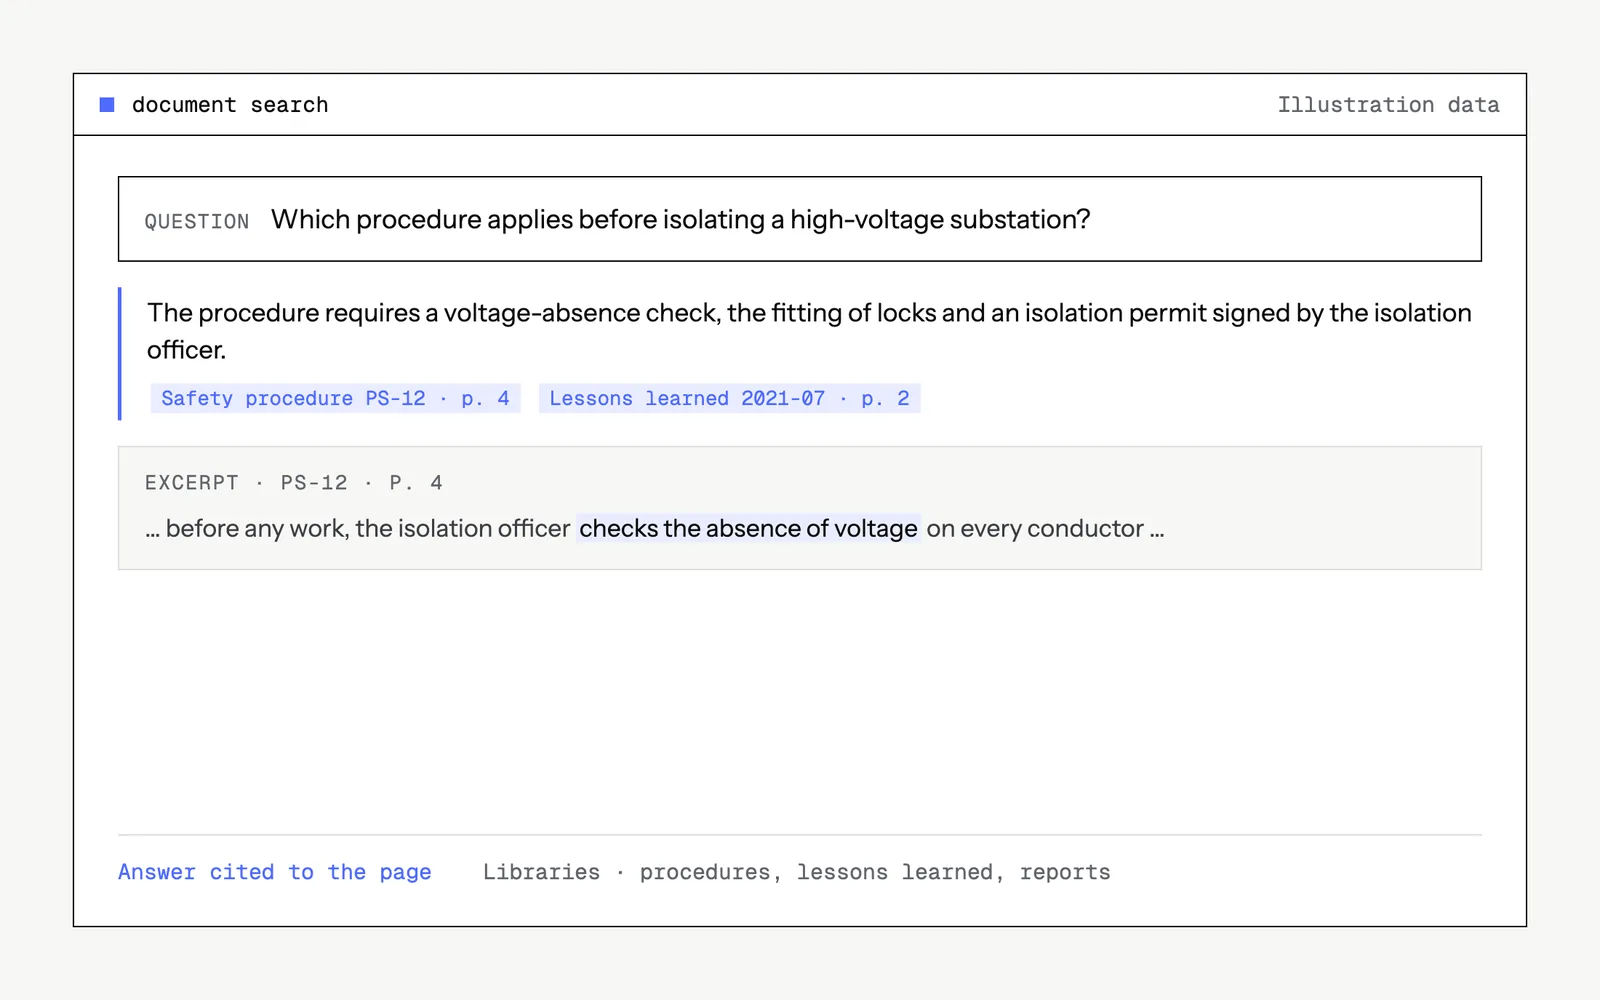1600x1000 pixels.
Task: Click highlighted phrase 'checks the absence of voltage'
Action: (748, 528)
